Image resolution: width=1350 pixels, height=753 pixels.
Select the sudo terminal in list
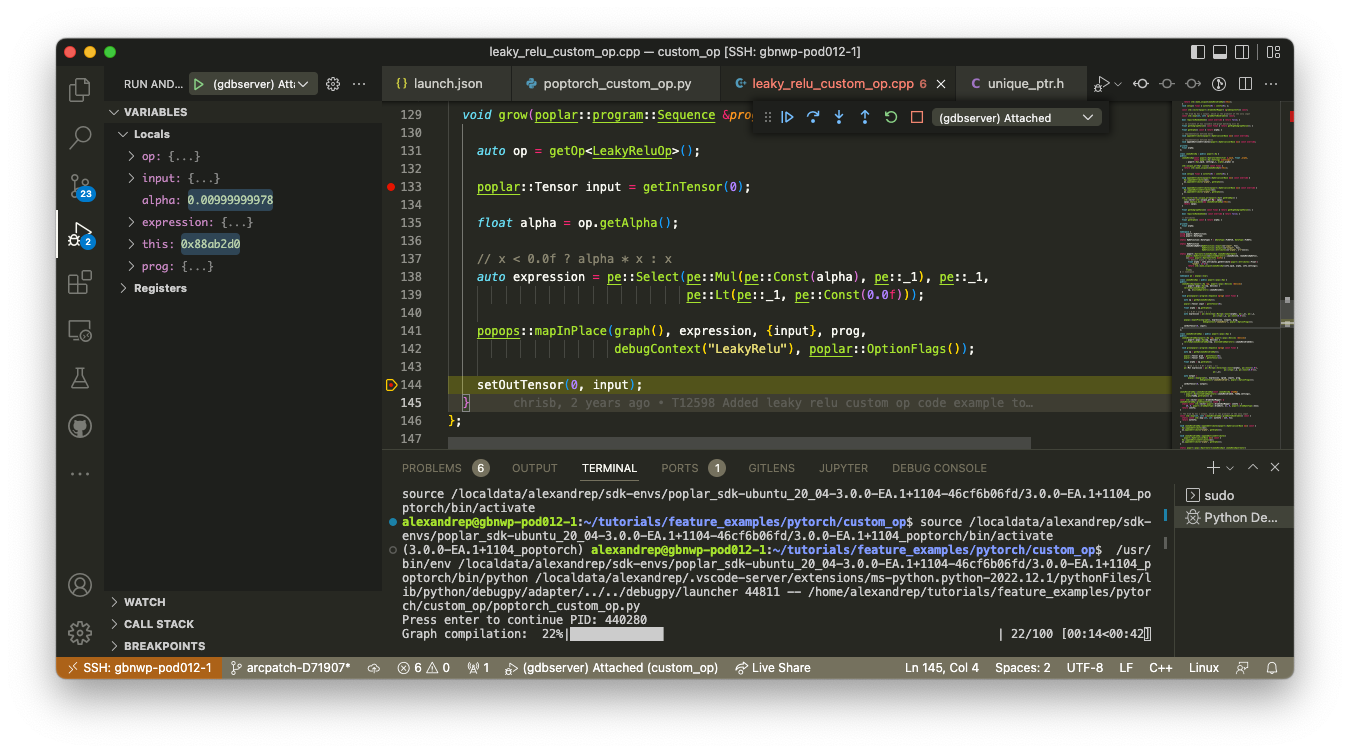(x=1234, y=495)
